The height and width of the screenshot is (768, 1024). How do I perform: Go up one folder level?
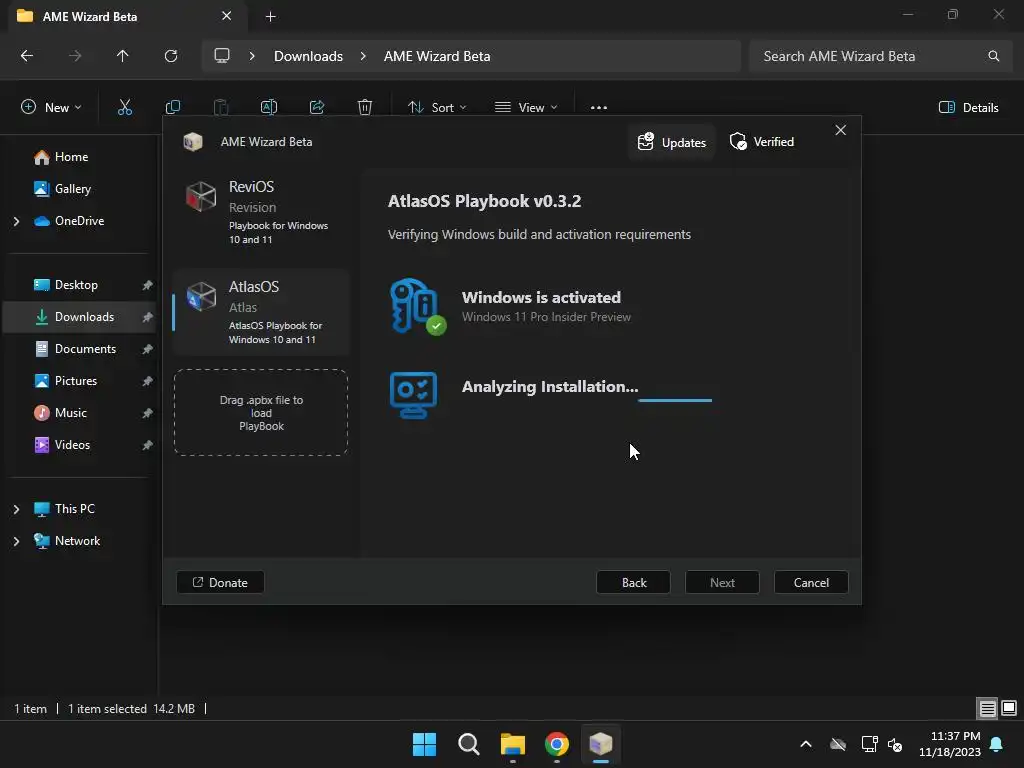click(122, 56)
